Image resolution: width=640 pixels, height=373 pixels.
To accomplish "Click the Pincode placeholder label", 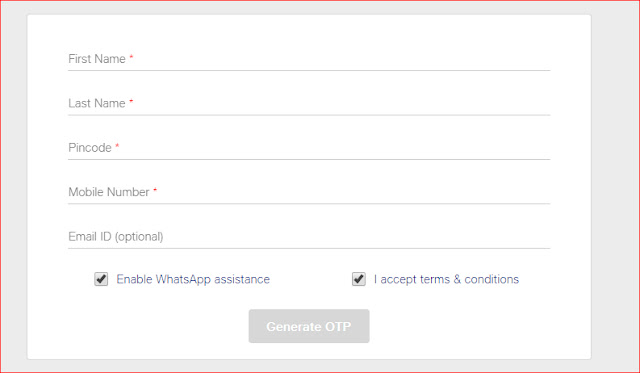I will point(90,148).
